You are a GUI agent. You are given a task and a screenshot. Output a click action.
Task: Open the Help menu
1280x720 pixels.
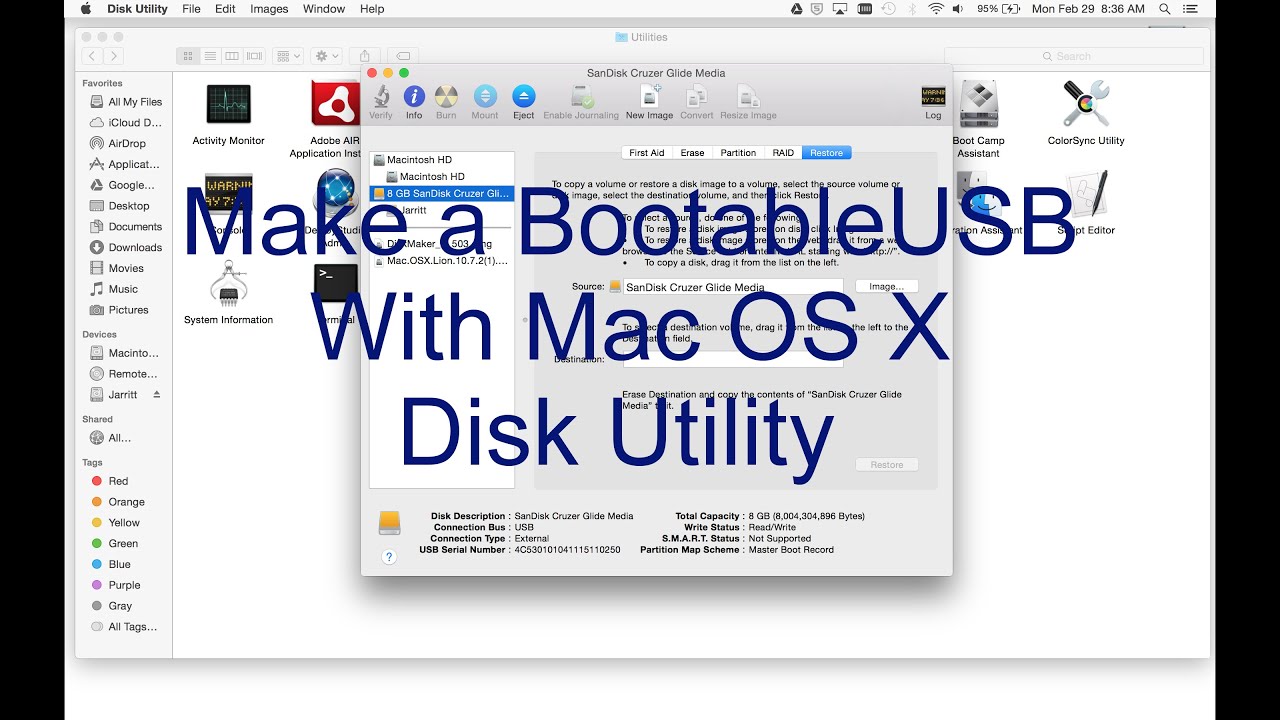(372, 9)
